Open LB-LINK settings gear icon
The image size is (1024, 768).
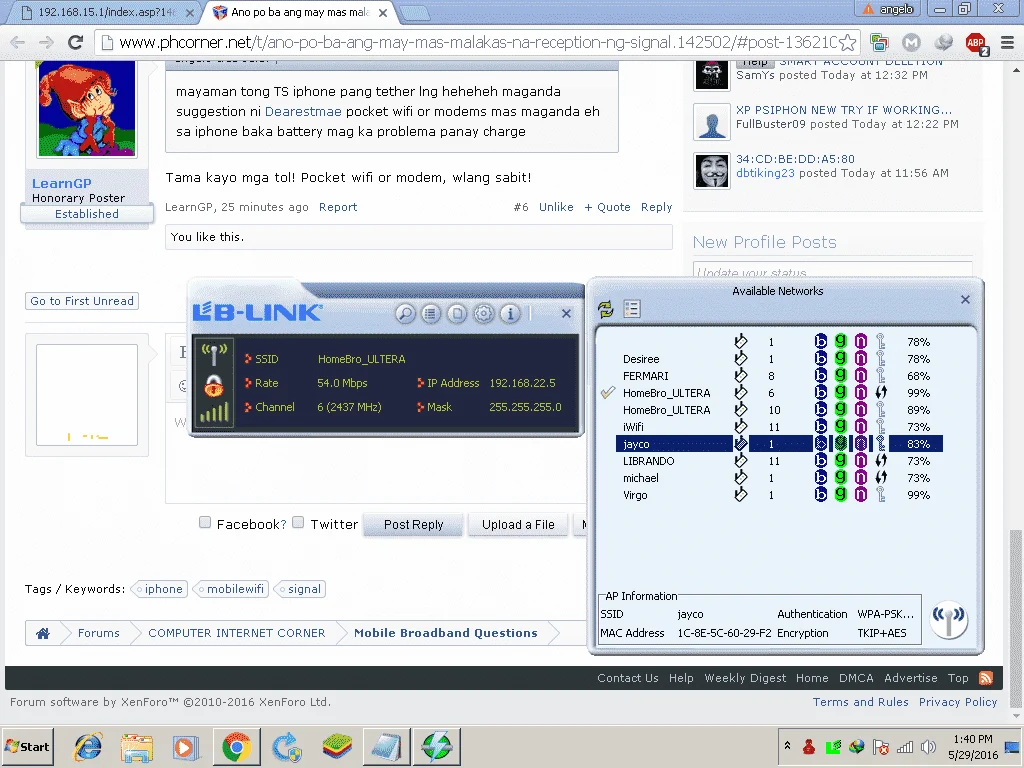coord(484,314)
